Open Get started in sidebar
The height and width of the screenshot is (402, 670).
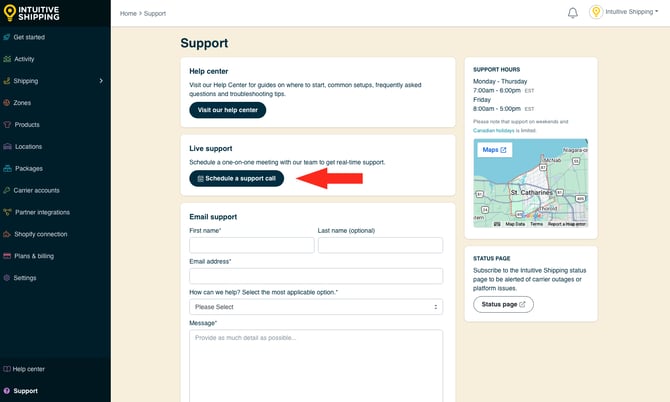(29, 37)
